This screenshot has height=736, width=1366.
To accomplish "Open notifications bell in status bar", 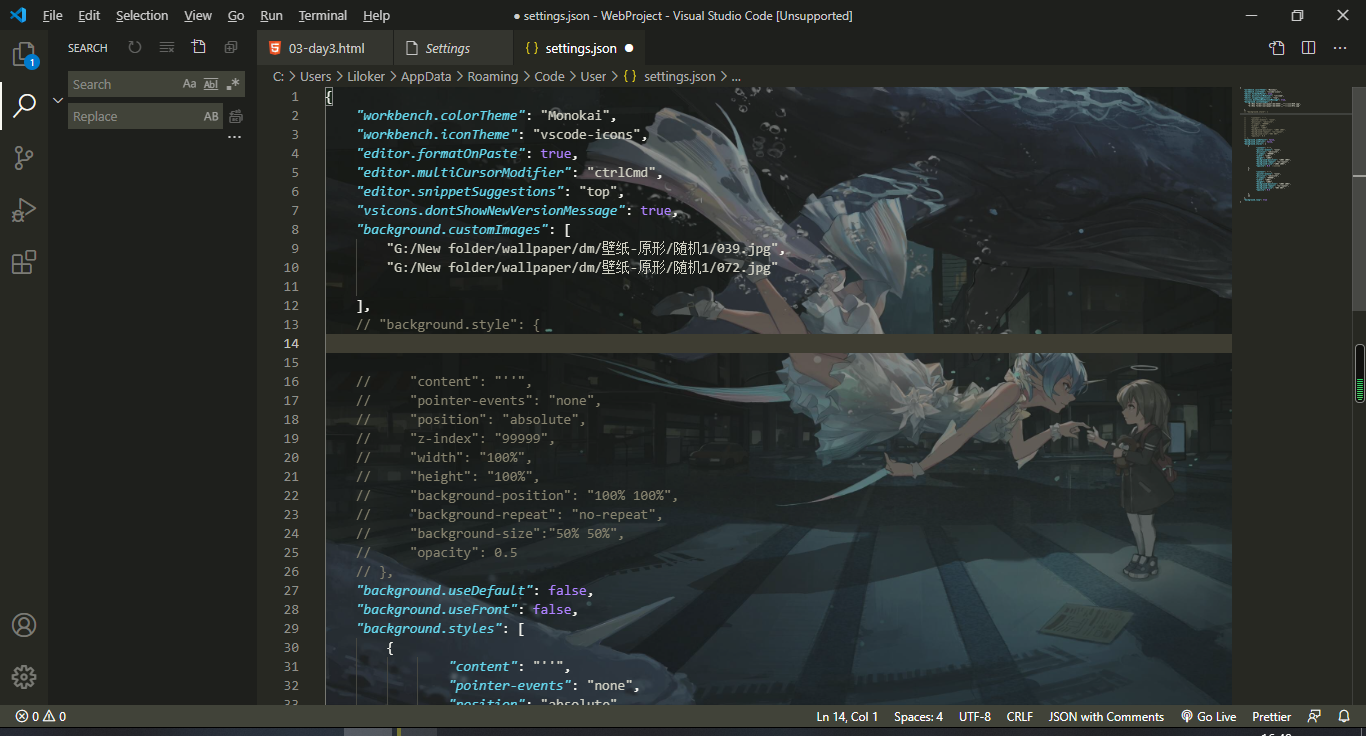I will (x=1343, y=716).
